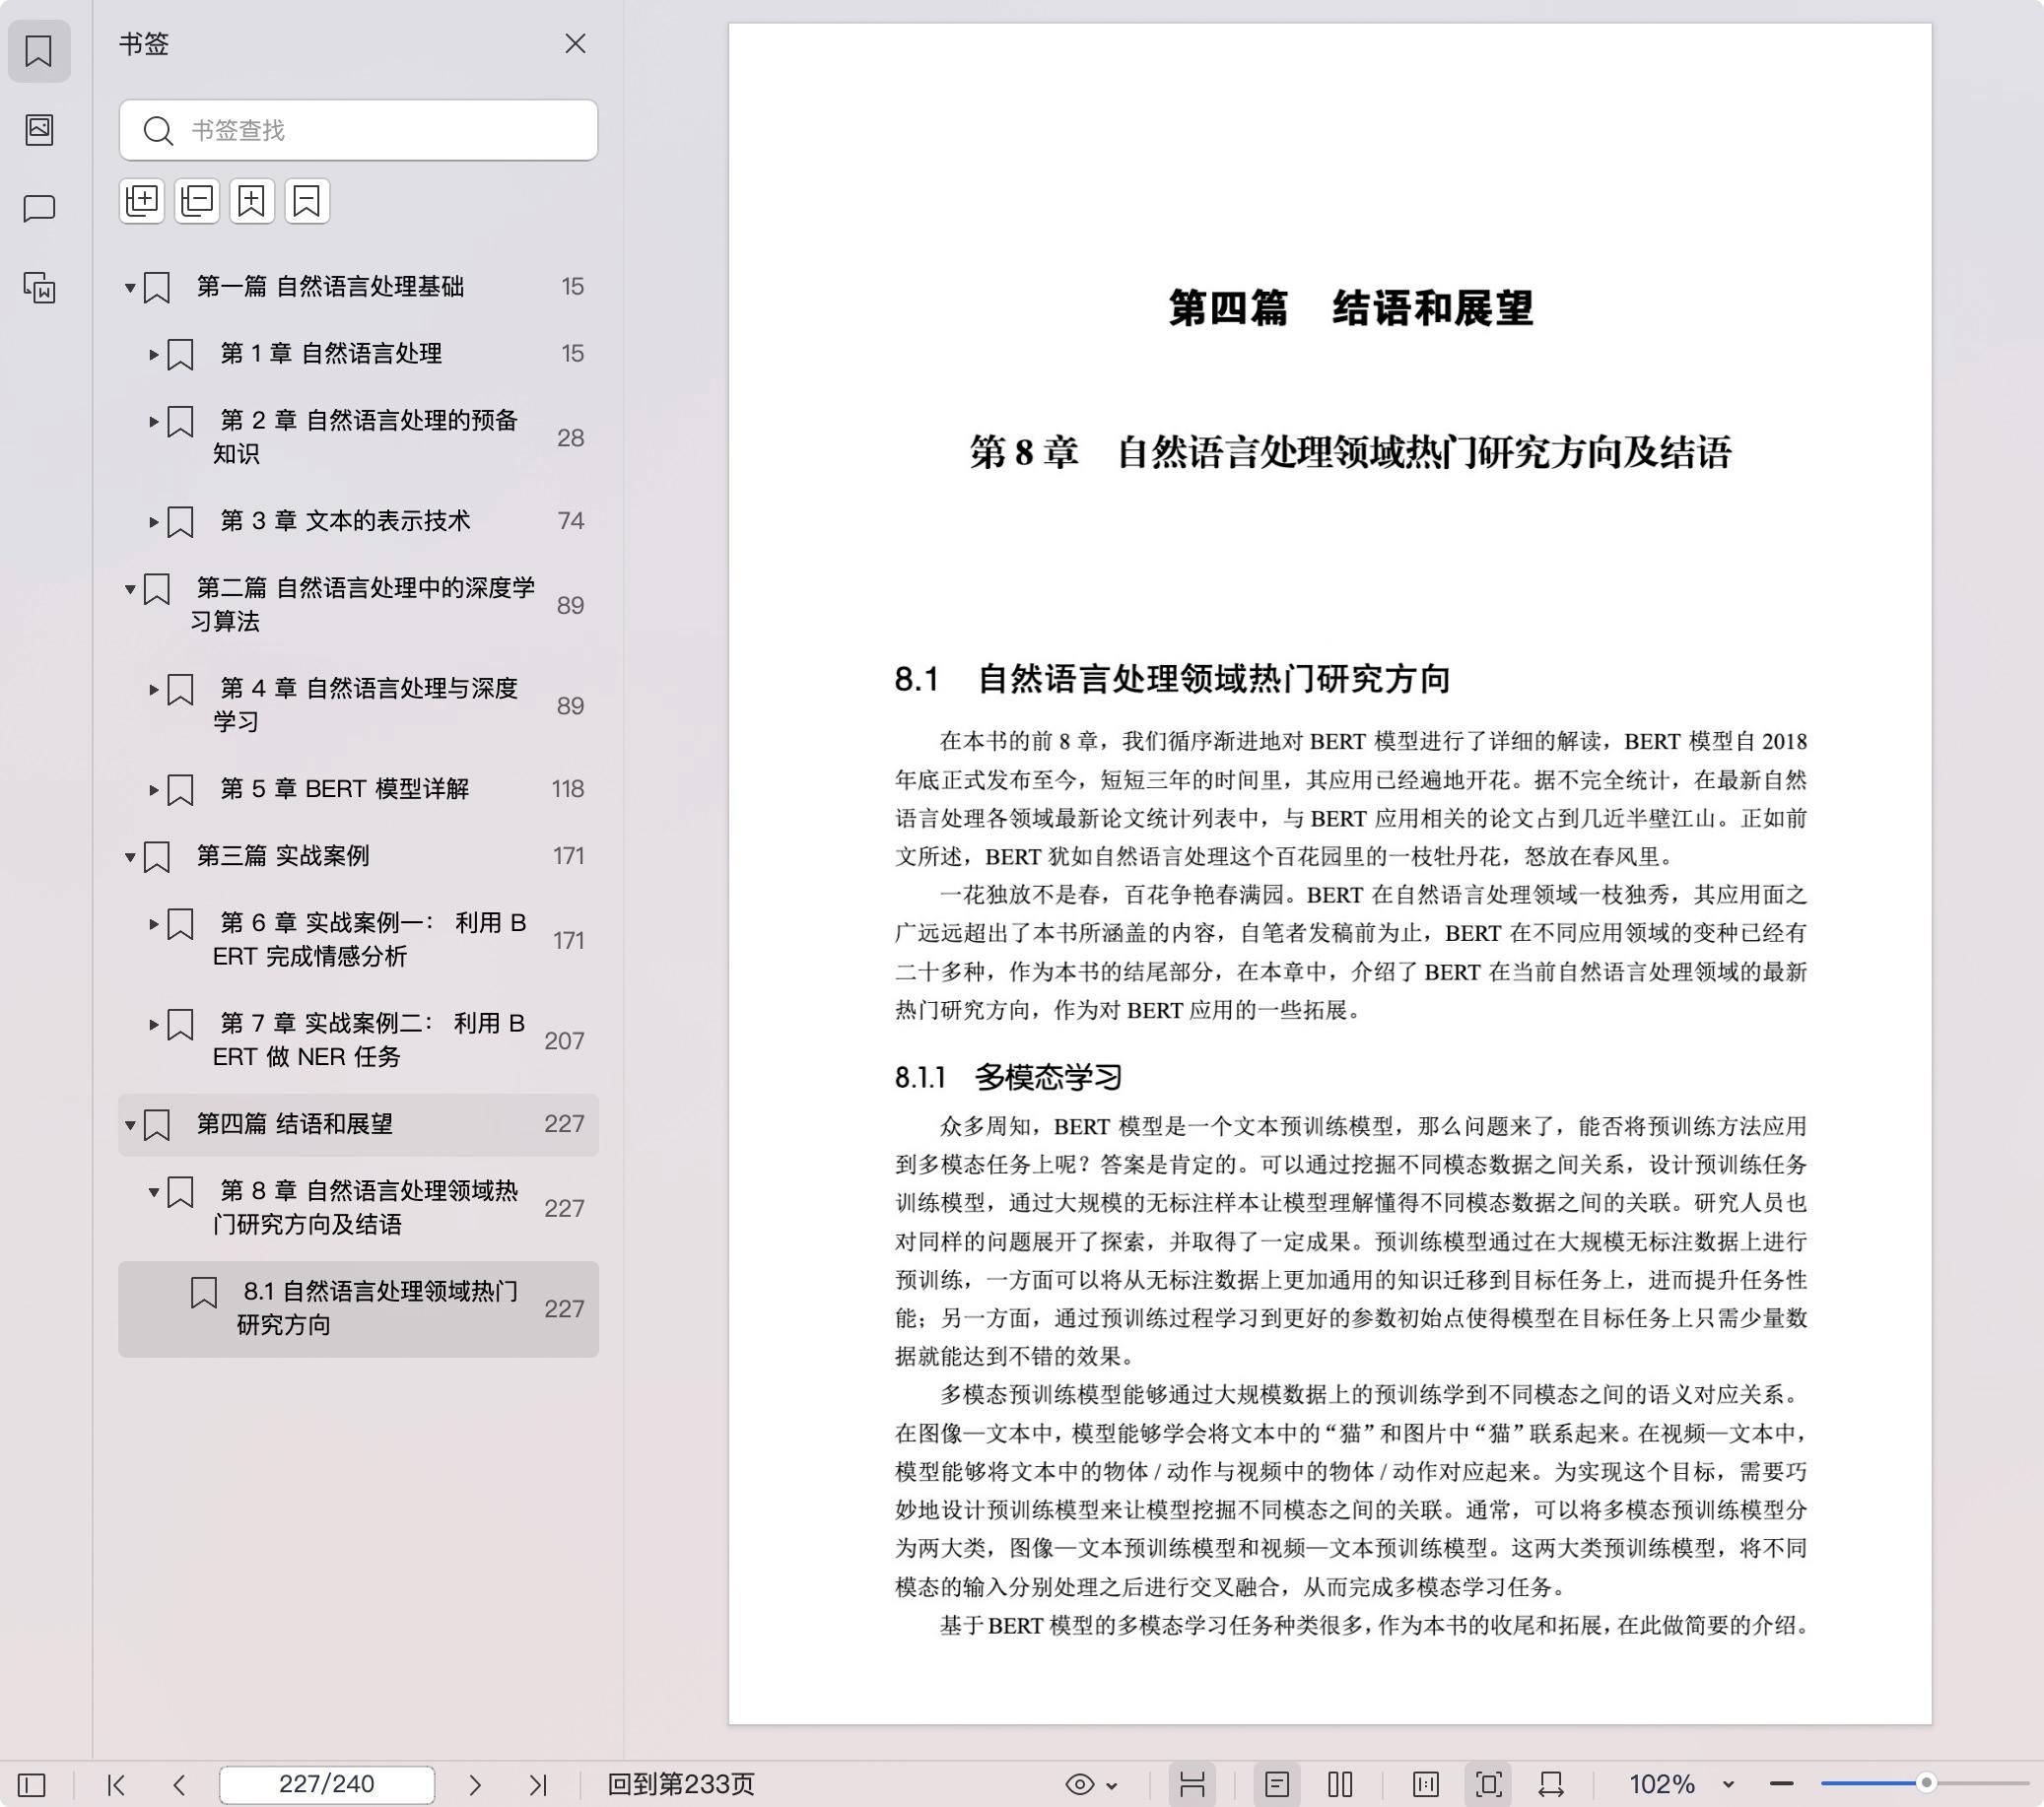Select the fit width icon
Viewport: 2044px width, 1807px height.
(1551, 1784)
